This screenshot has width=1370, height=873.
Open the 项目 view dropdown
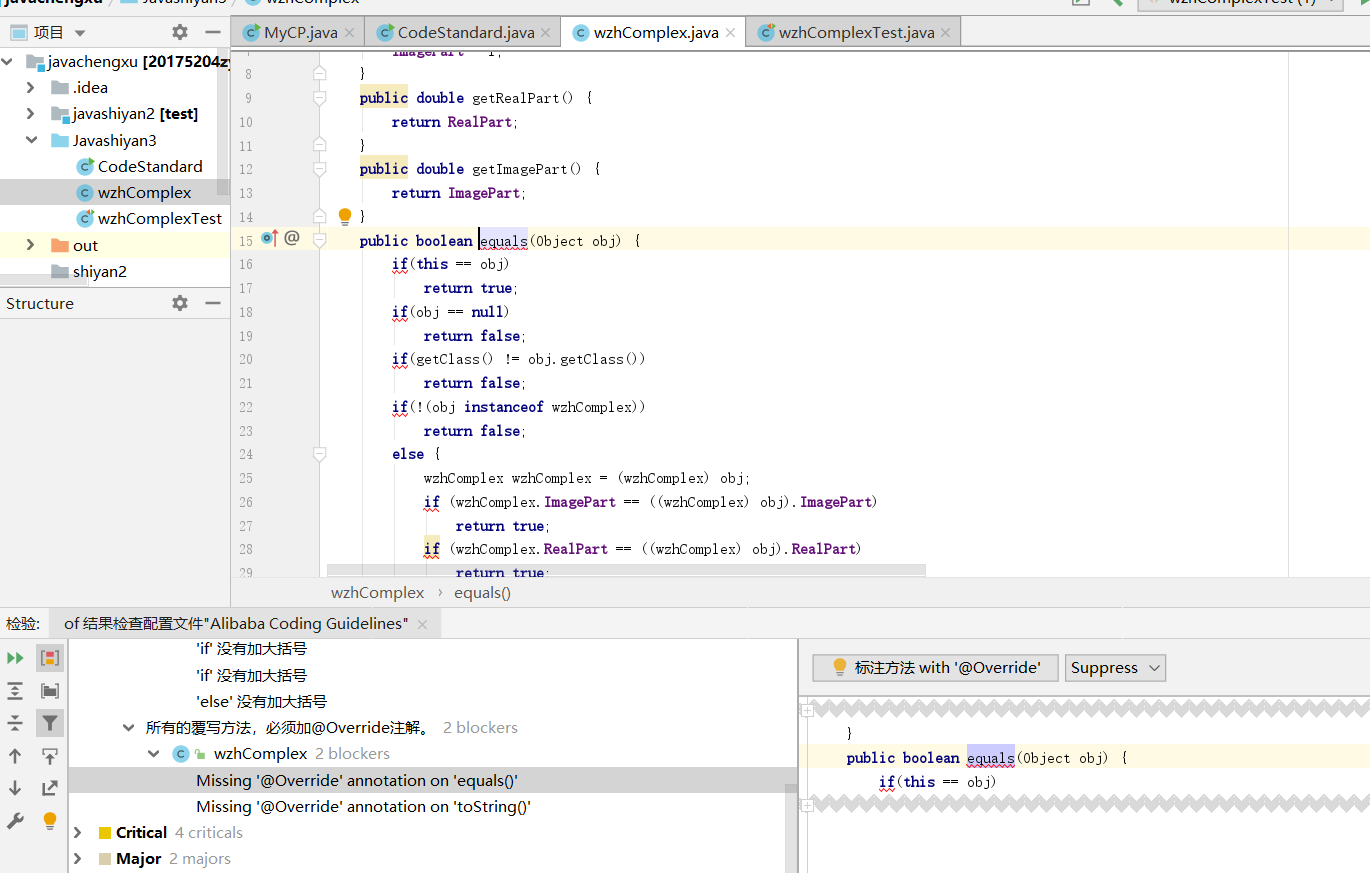(80, 33)
